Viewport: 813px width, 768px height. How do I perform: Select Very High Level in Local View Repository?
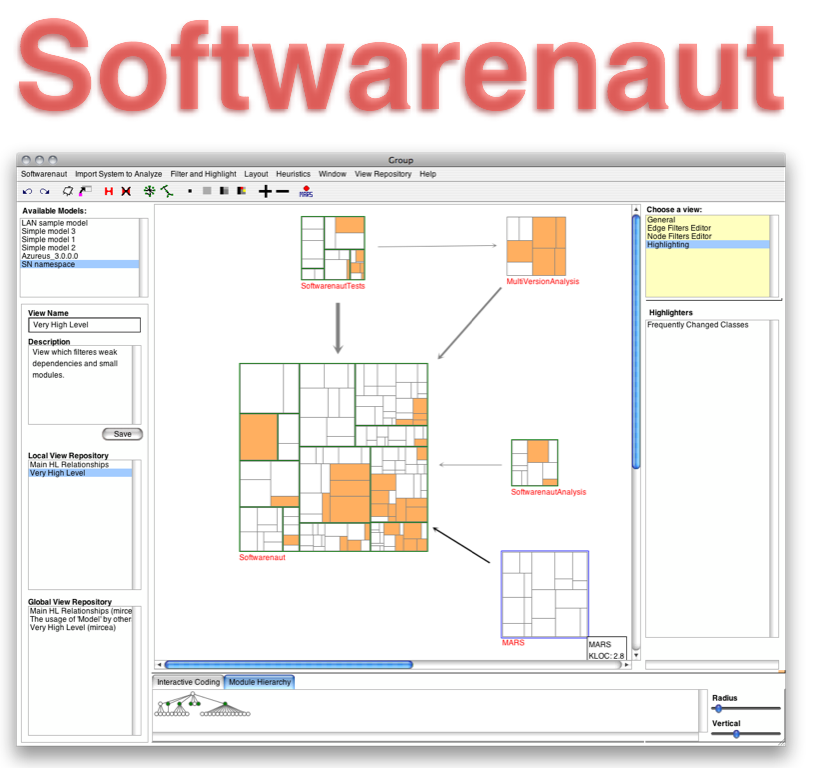tap(80, 473)
